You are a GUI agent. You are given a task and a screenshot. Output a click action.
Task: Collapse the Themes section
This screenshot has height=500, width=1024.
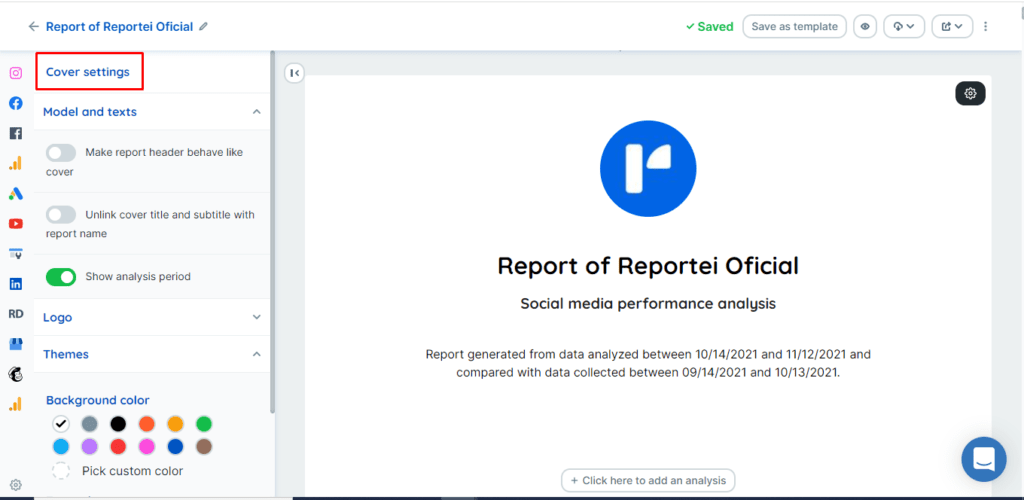[257, 354]
